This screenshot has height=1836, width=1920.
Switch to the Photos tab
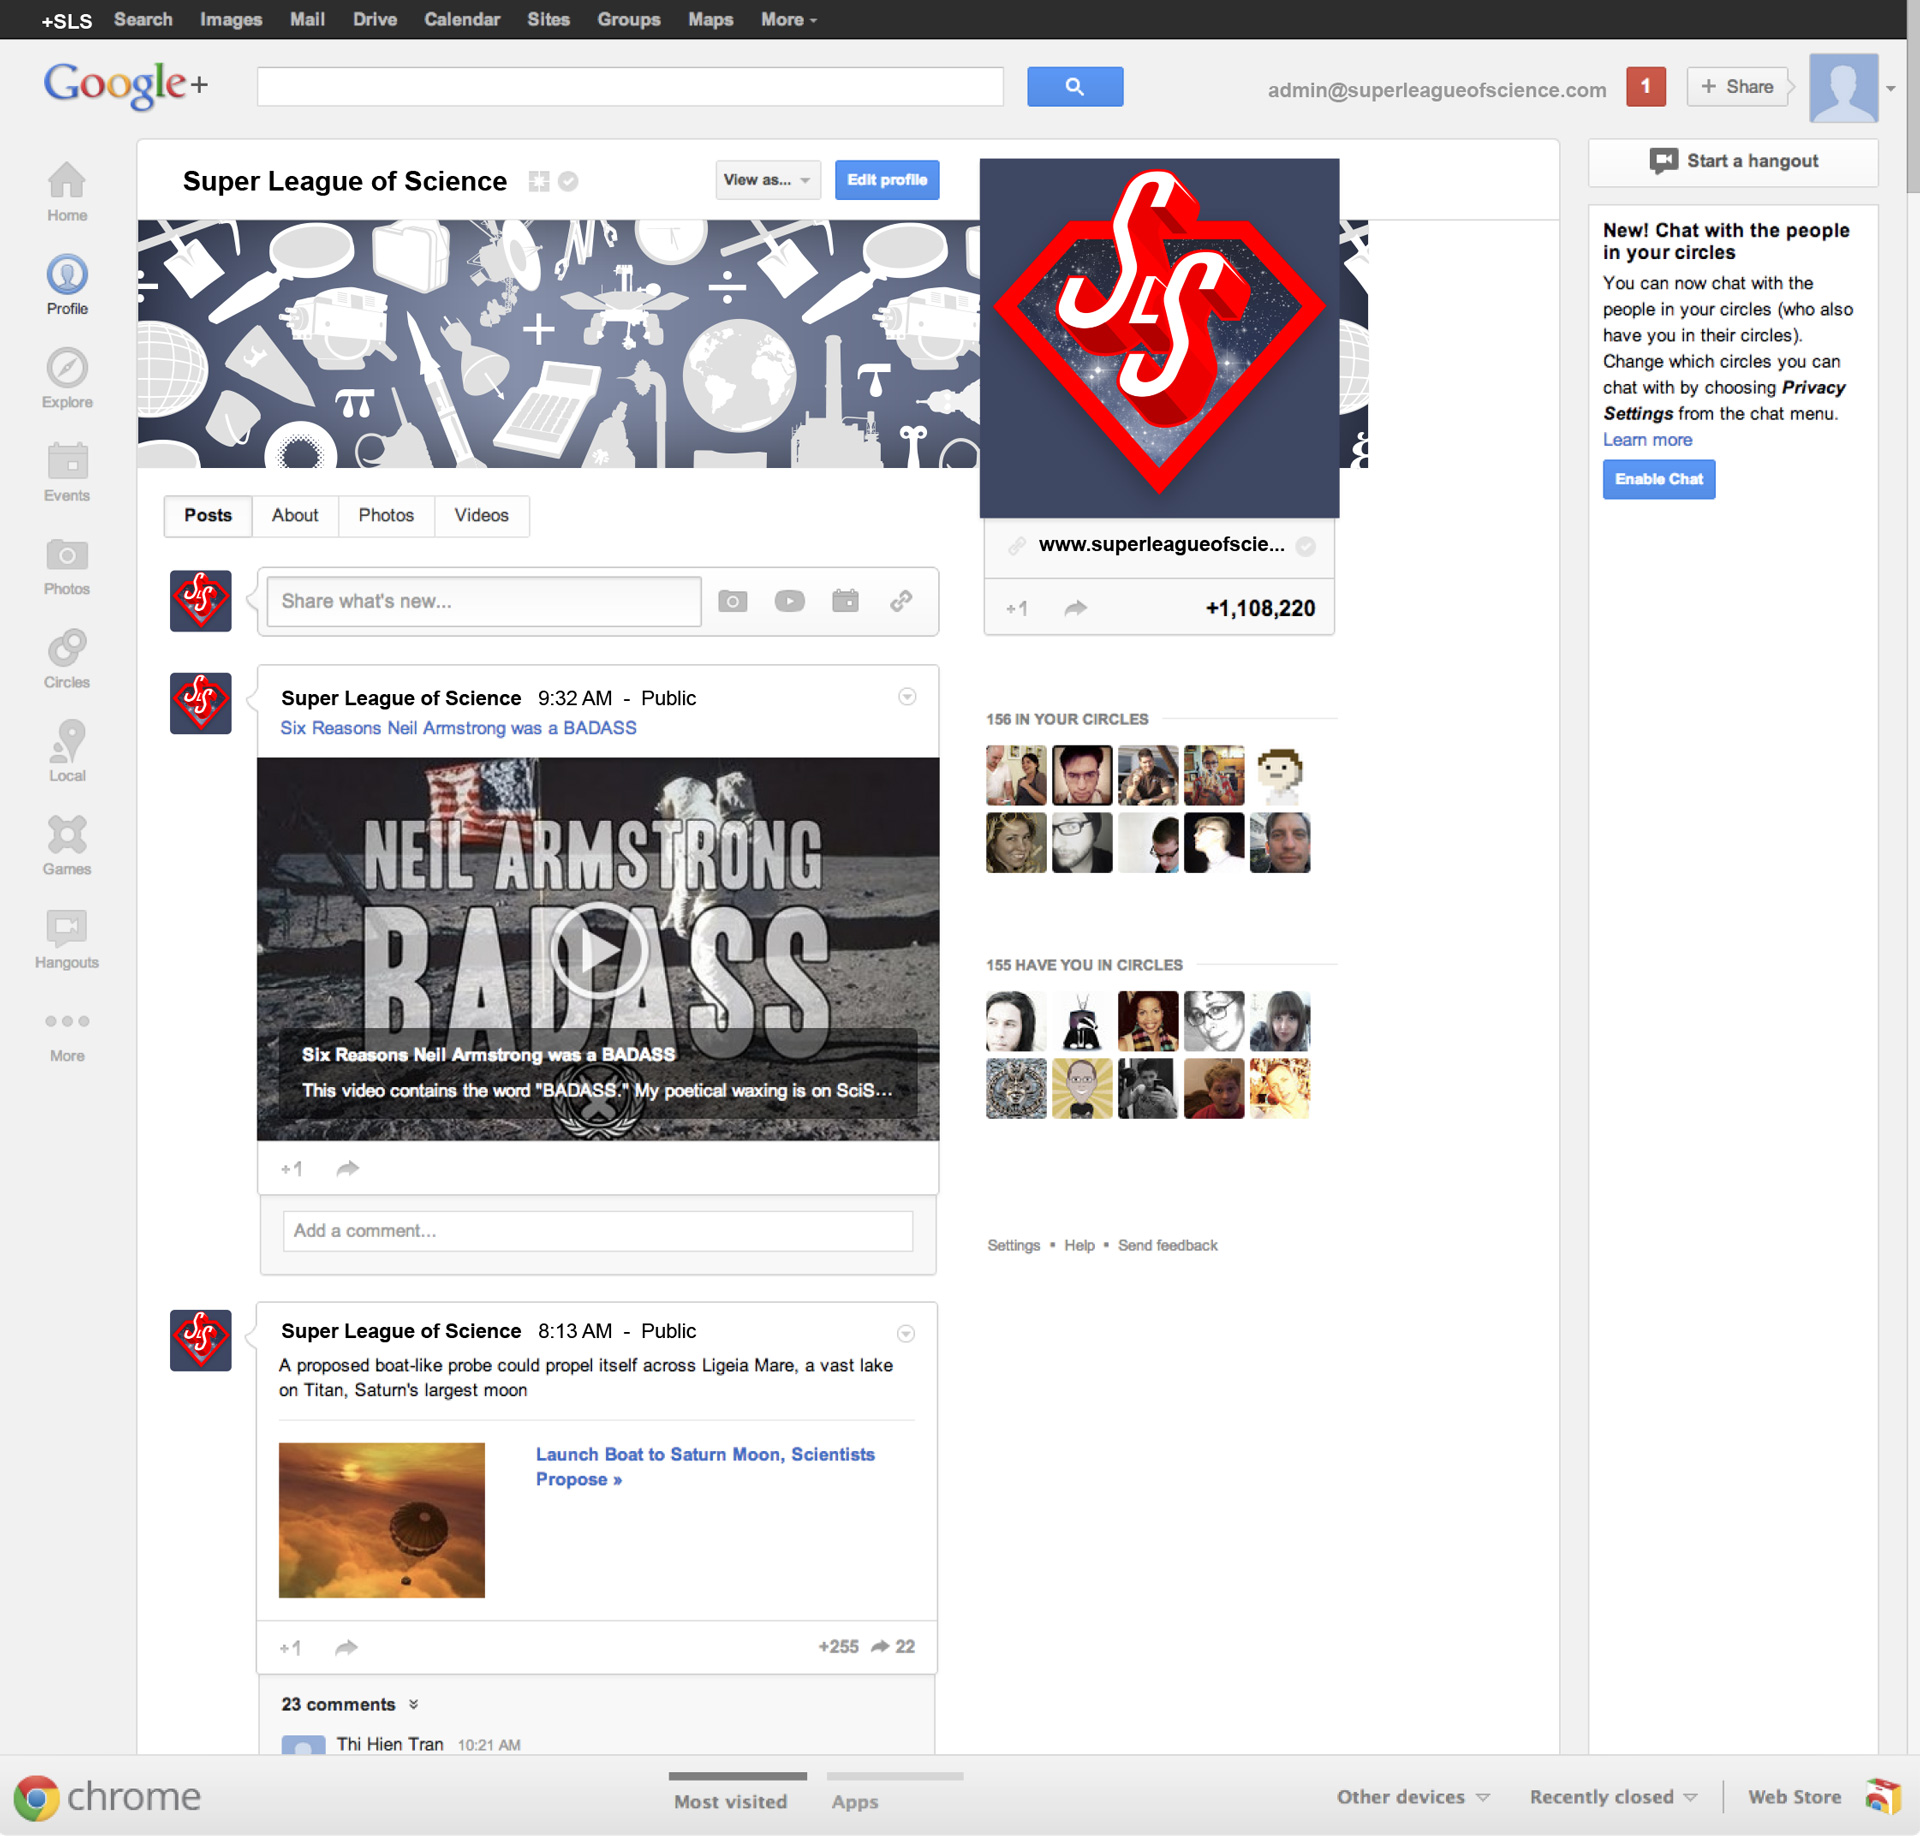(386, 515)
